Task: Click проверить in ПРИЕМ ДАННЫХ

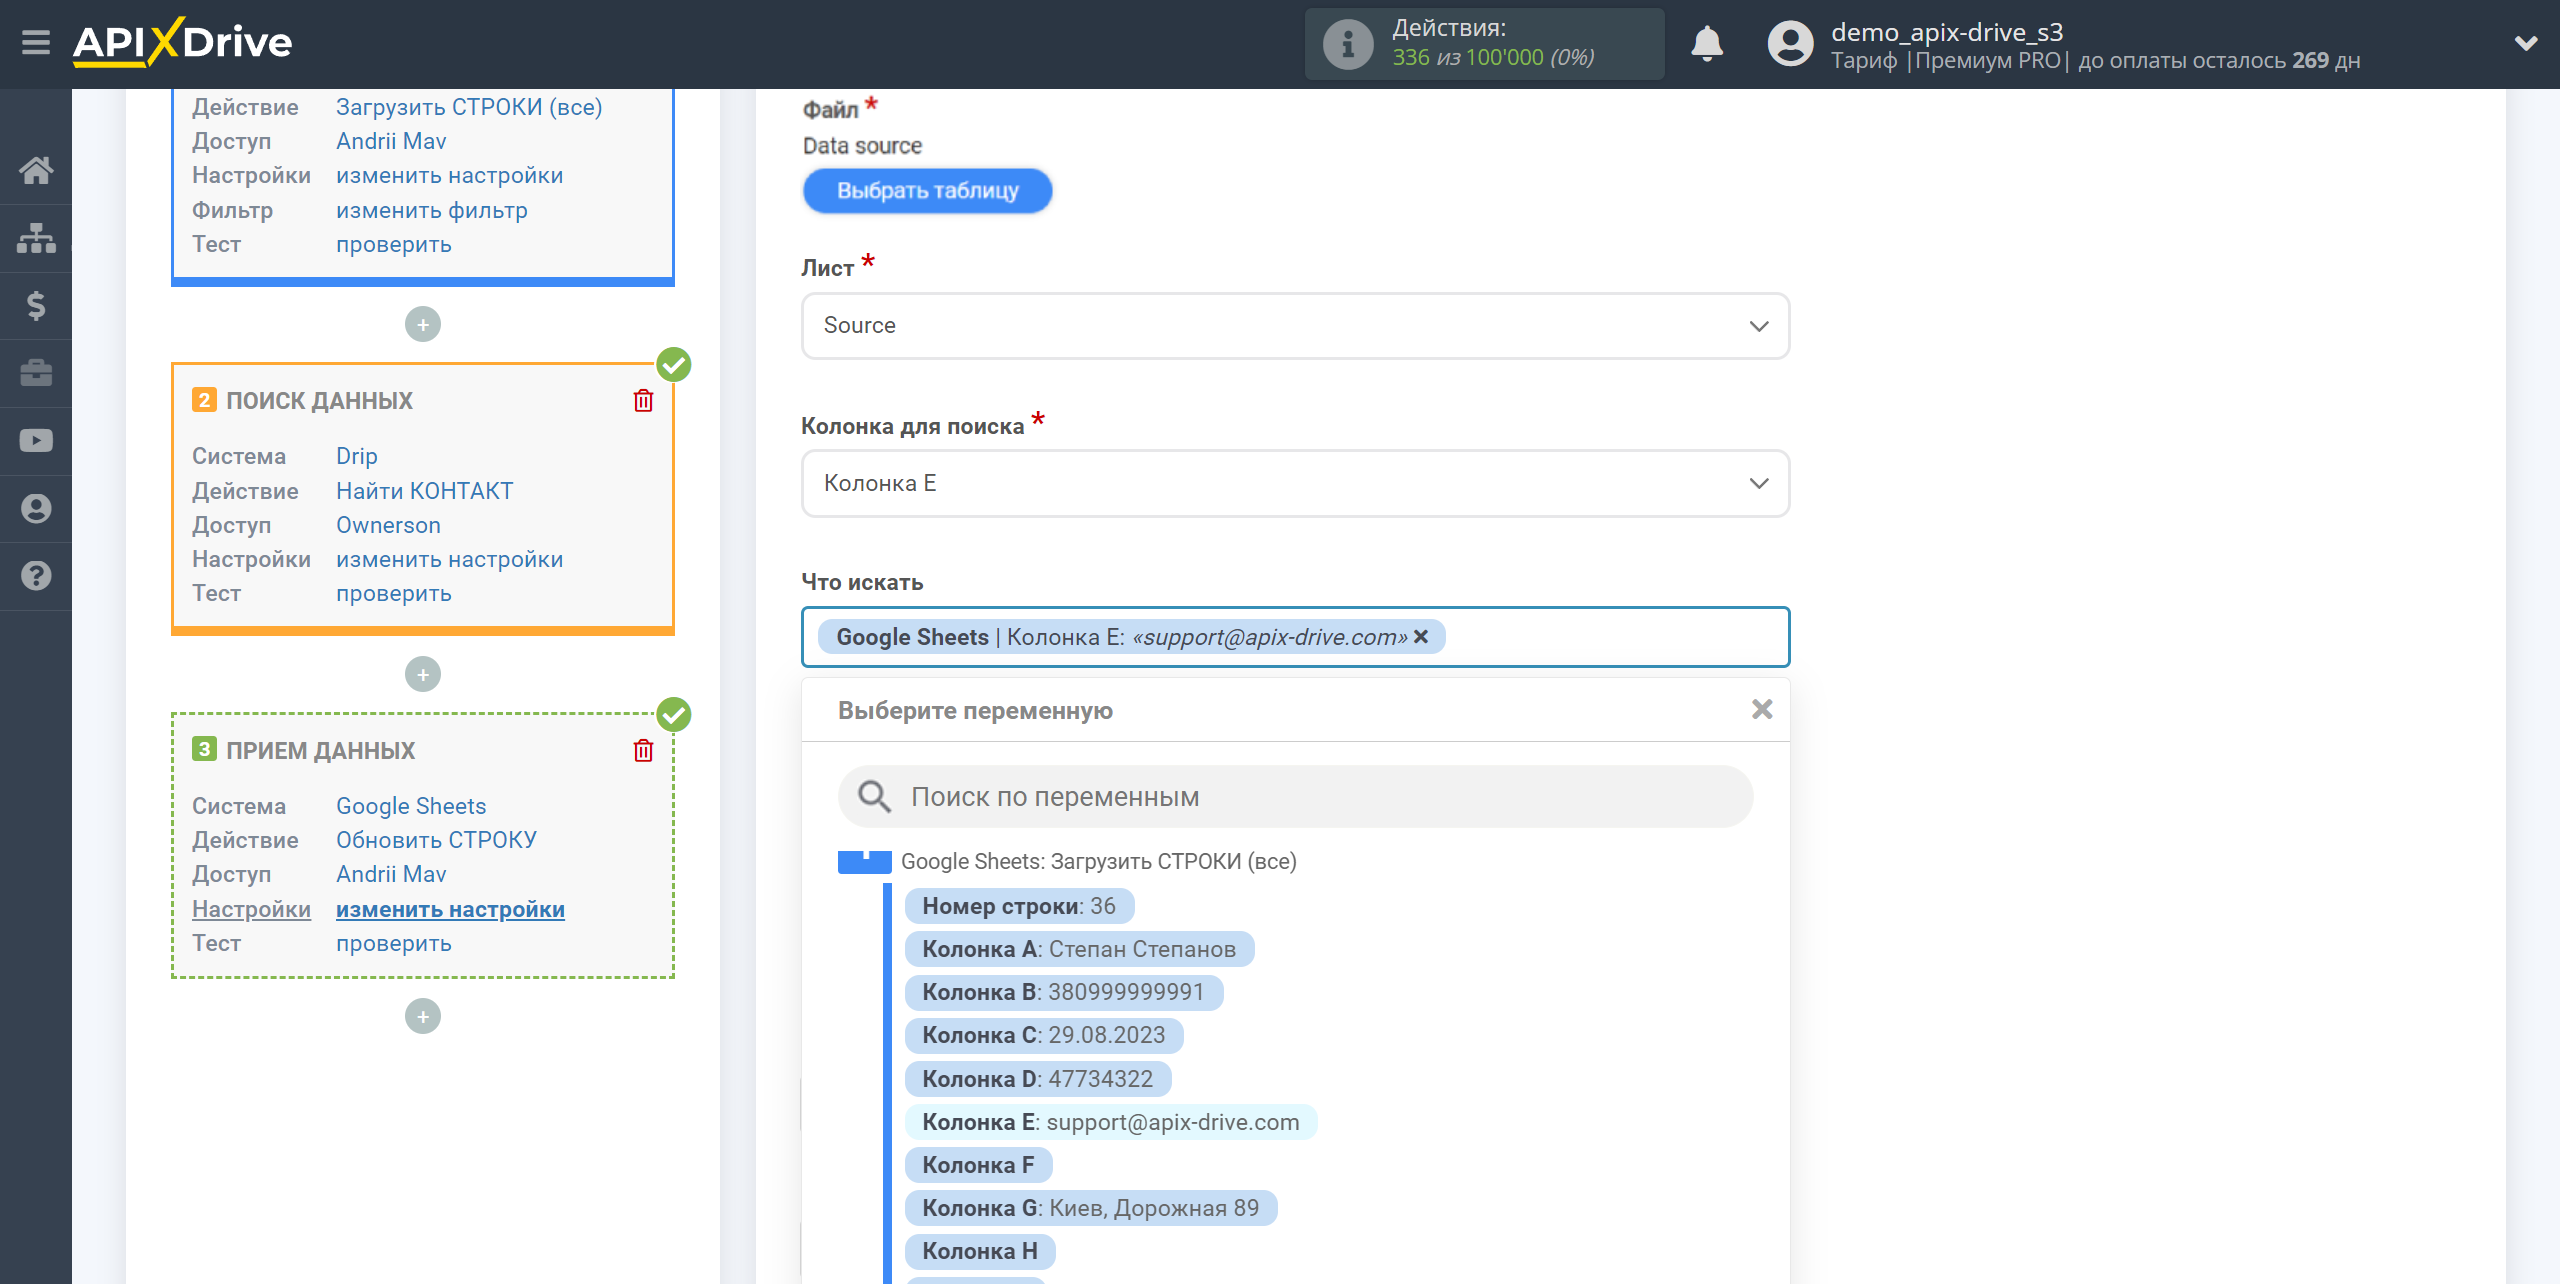Action: tap(394, 943)
